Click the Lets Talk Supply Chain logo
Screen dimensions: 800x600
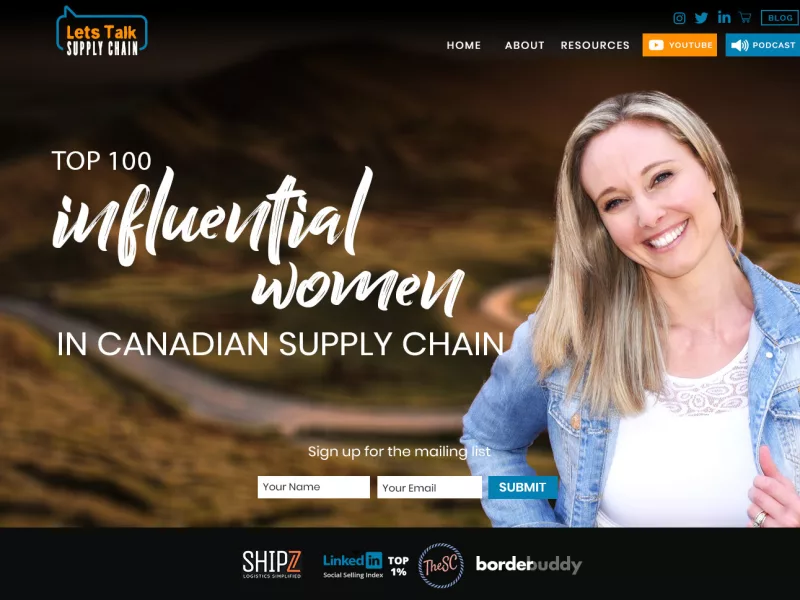pos(102,32)
